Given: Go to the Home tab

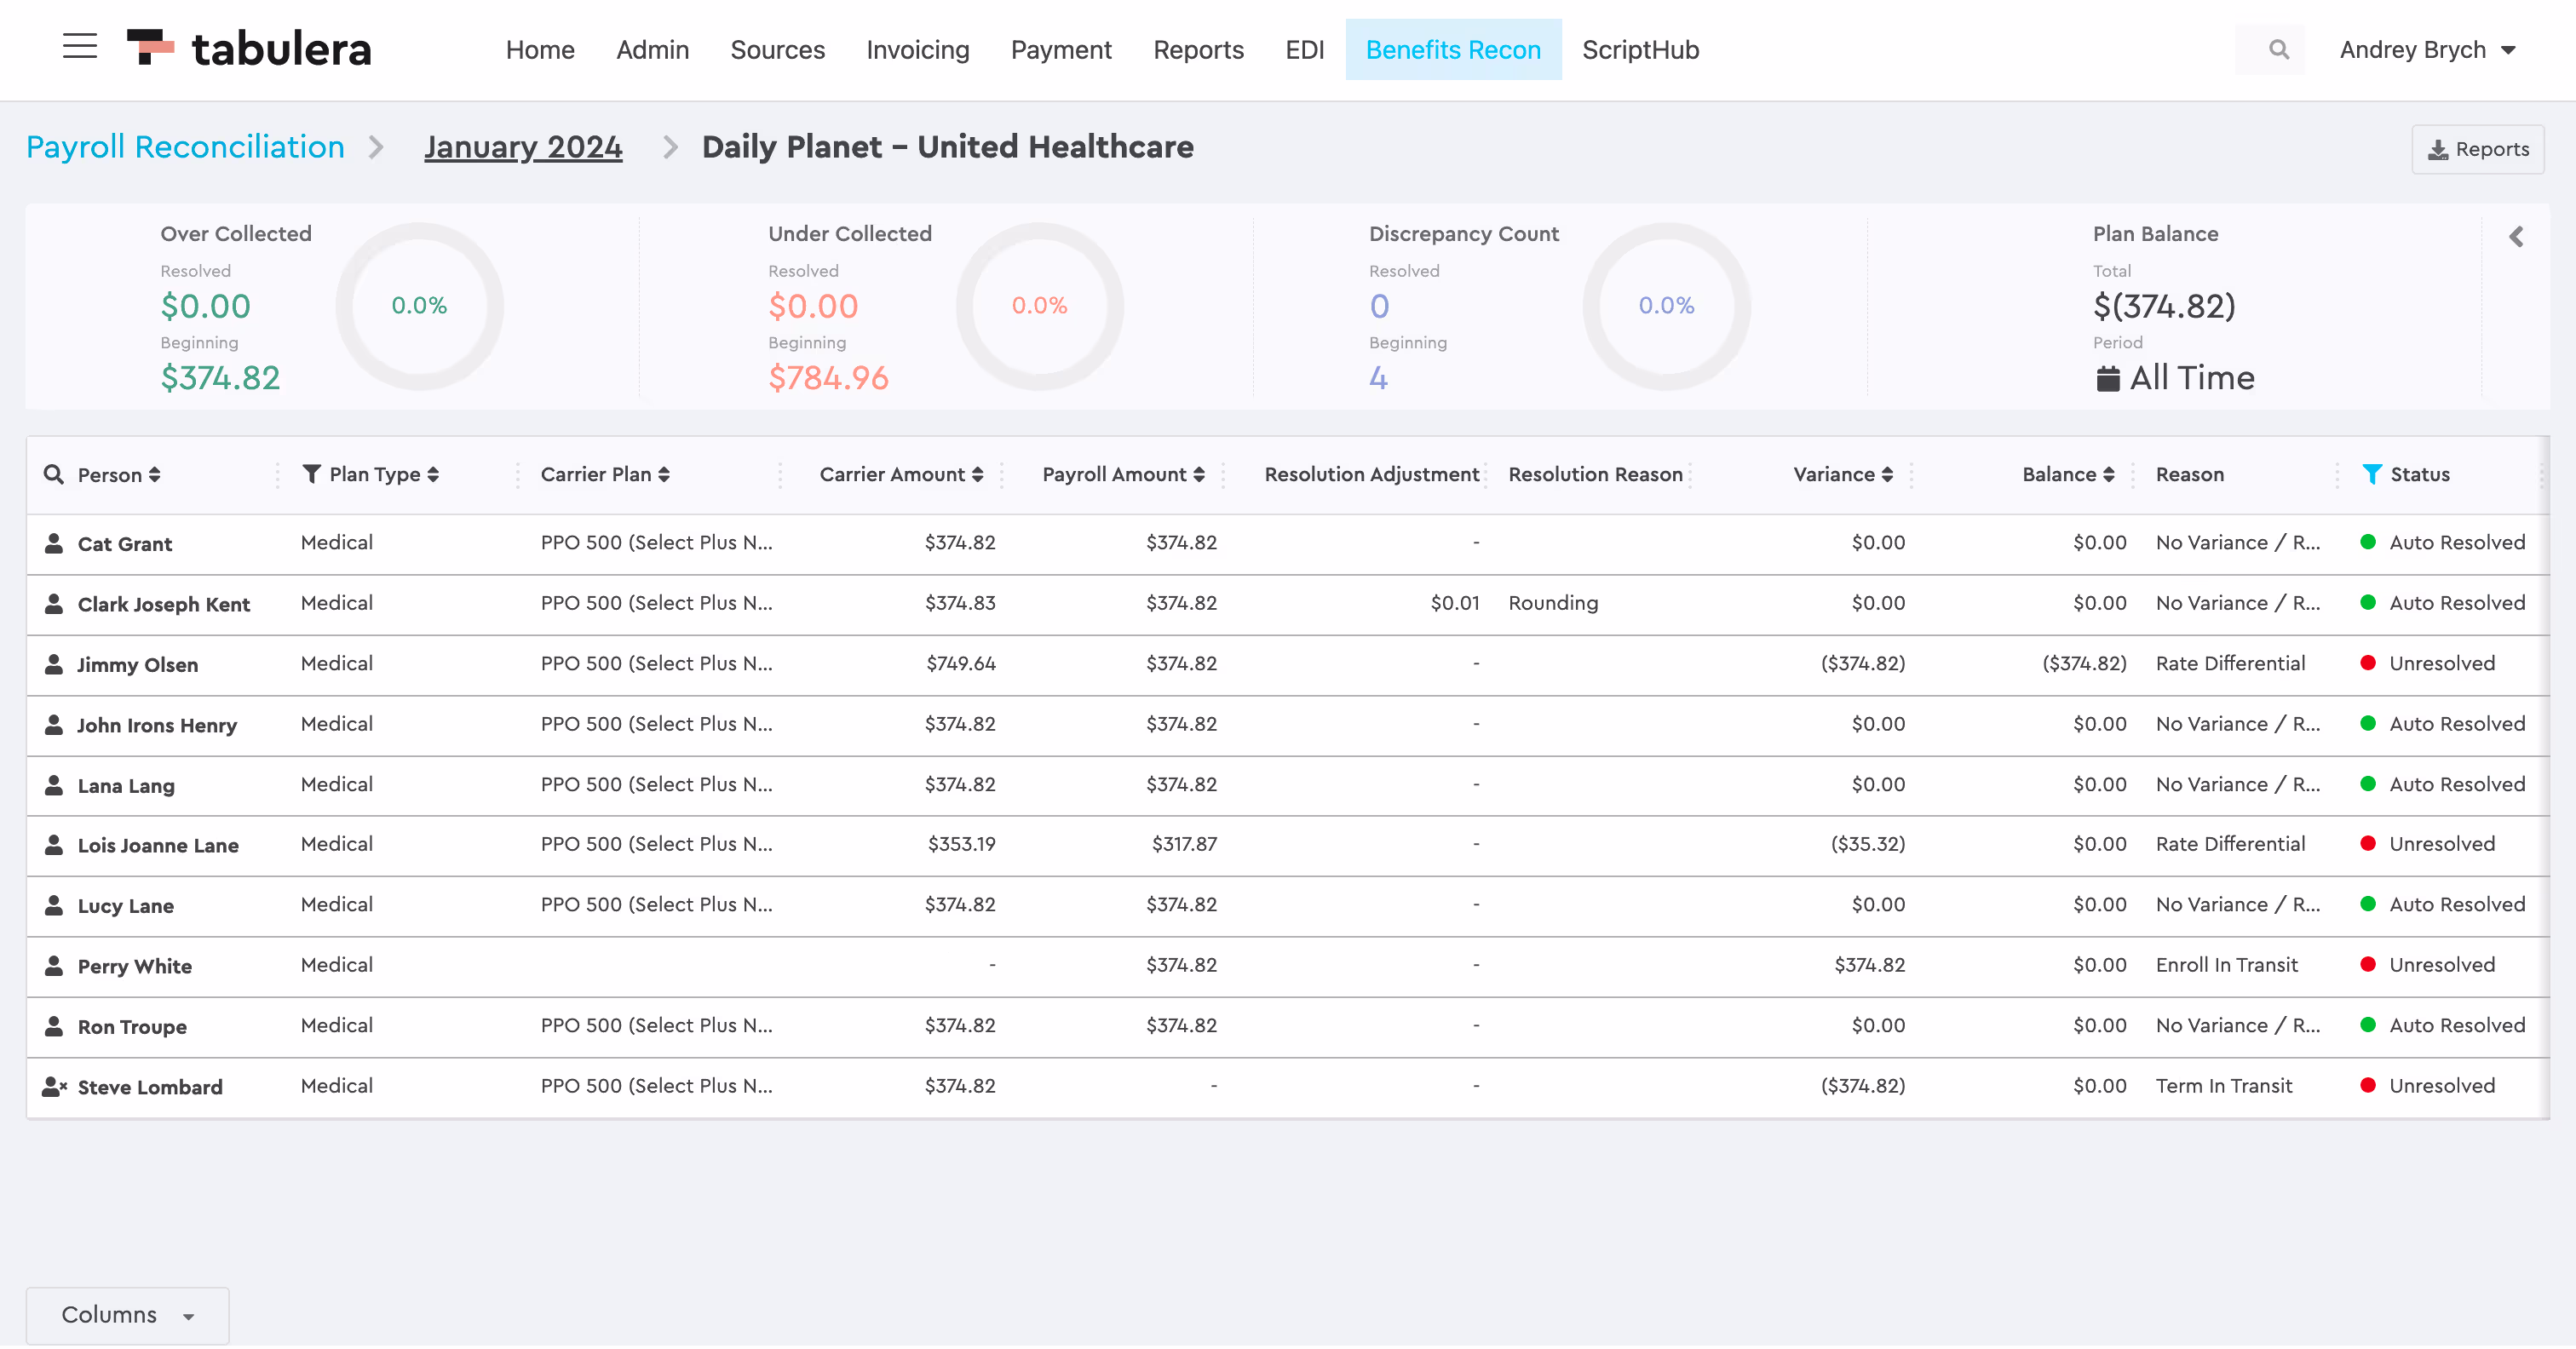Looking at the screenshot, I should 540,50.
